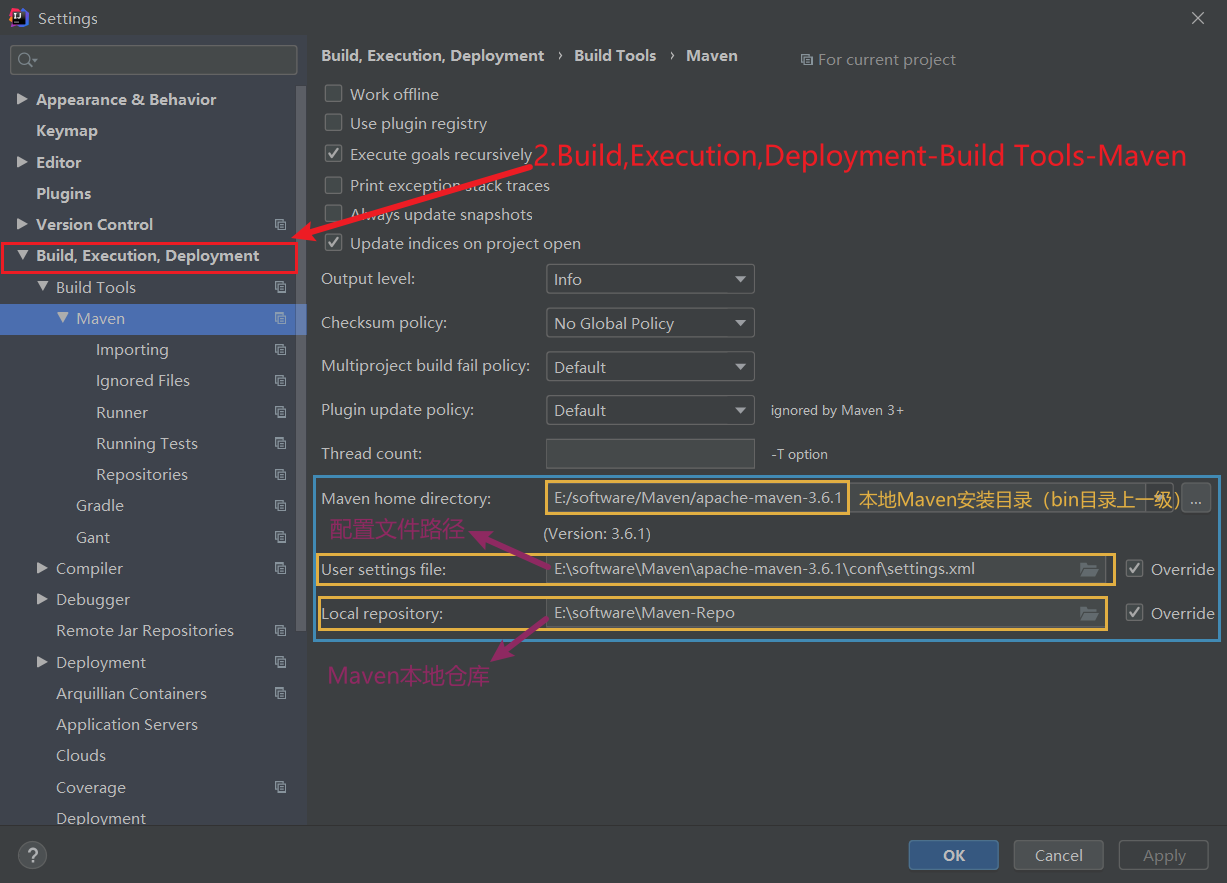Open the Checksum policy dropdown
This screenshot has height=883, width=1227.
tap(650, 324)
